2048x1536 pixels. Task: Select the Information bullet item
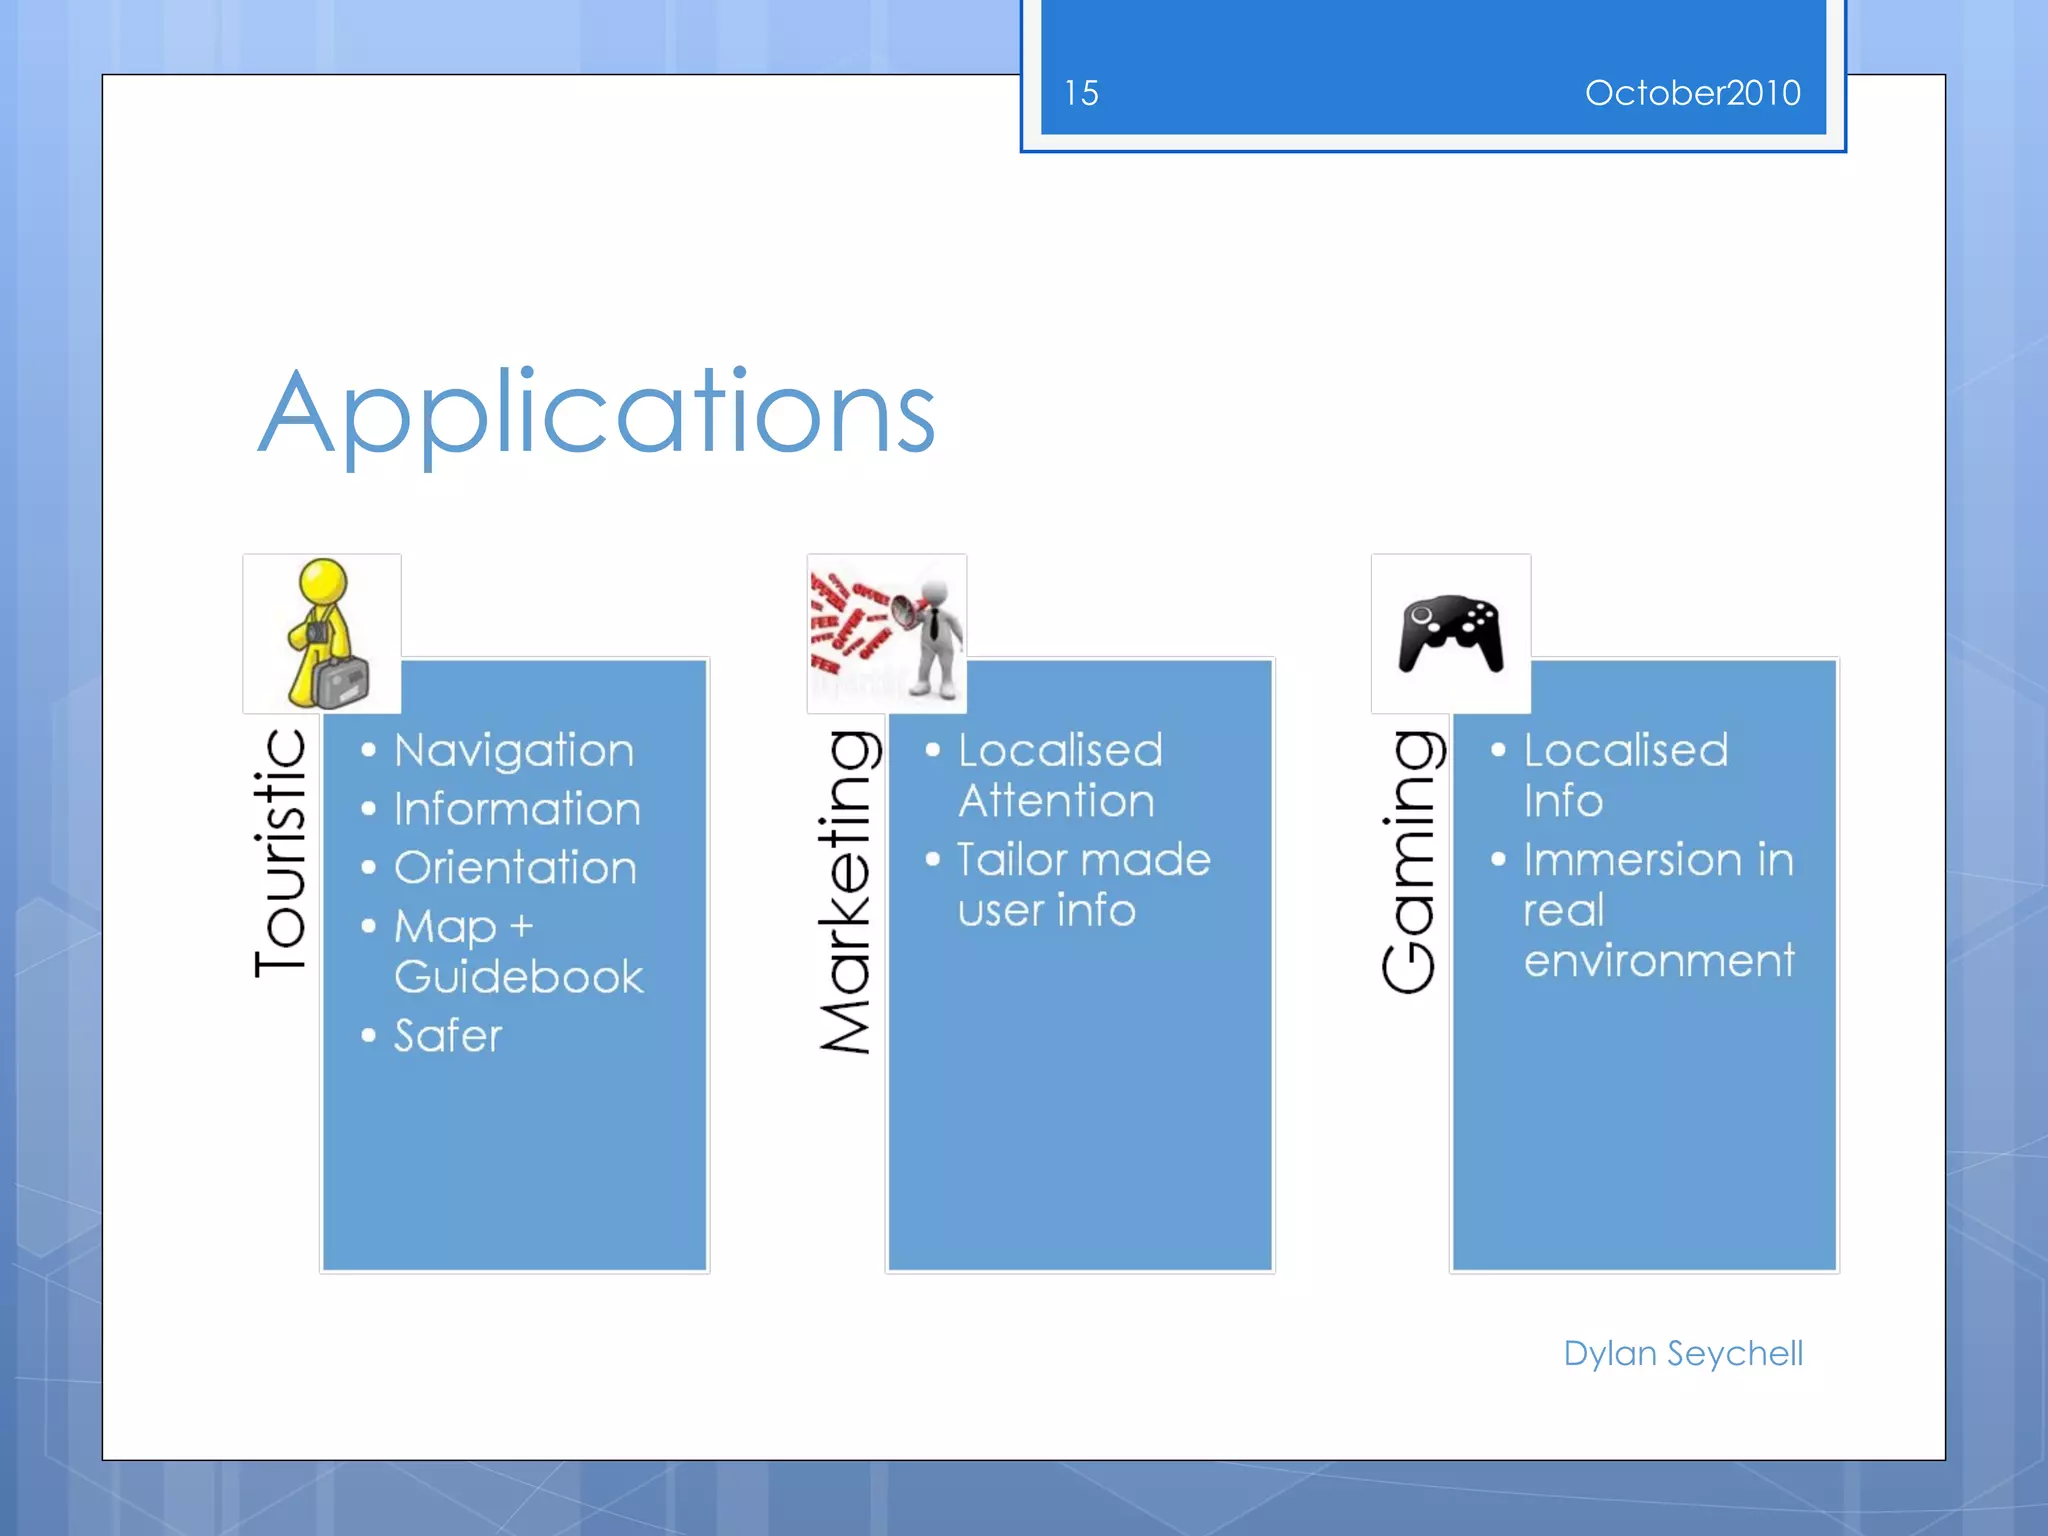tap(517, 809)
